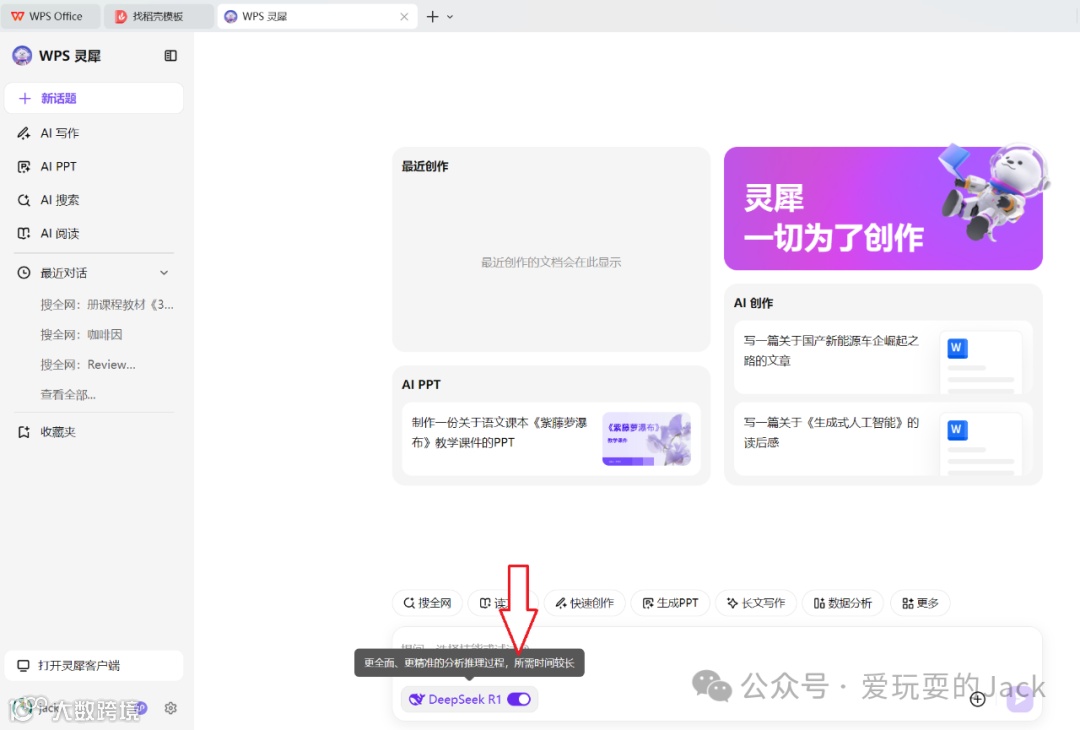The image size is (1080, 730).
Task: Select the 长文写作 skill chip
Action: pyautogui.click(x=756, y=603)
